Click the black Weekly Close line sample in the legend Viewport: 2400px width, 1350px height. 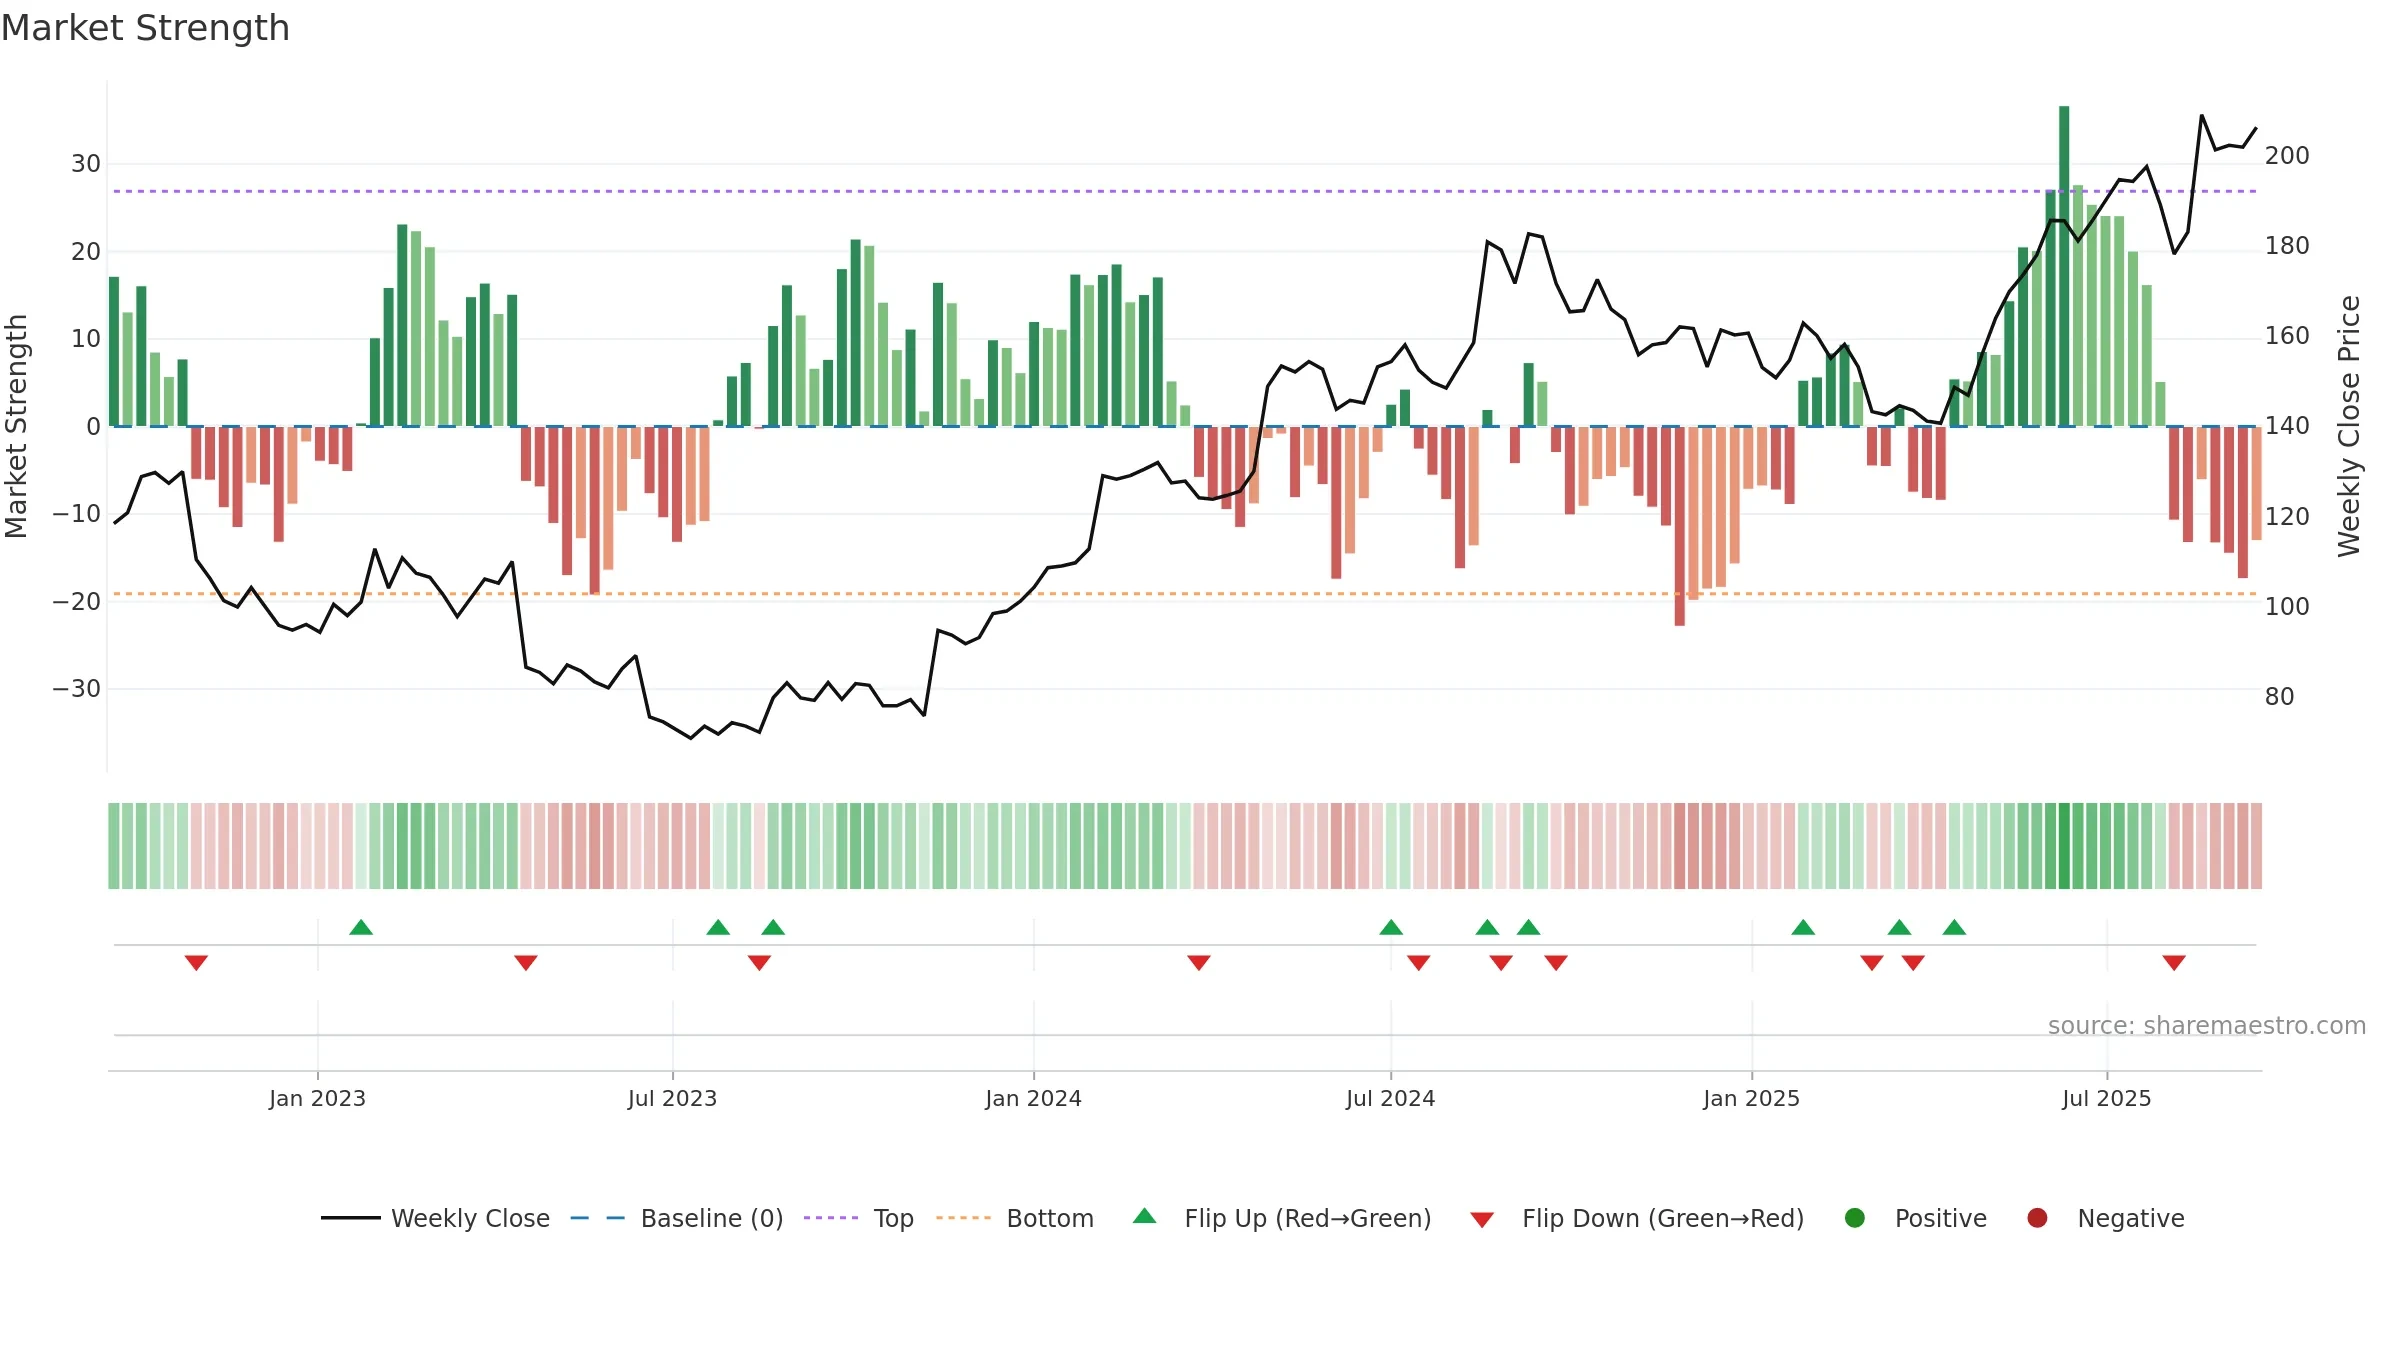click(351, 1218)
